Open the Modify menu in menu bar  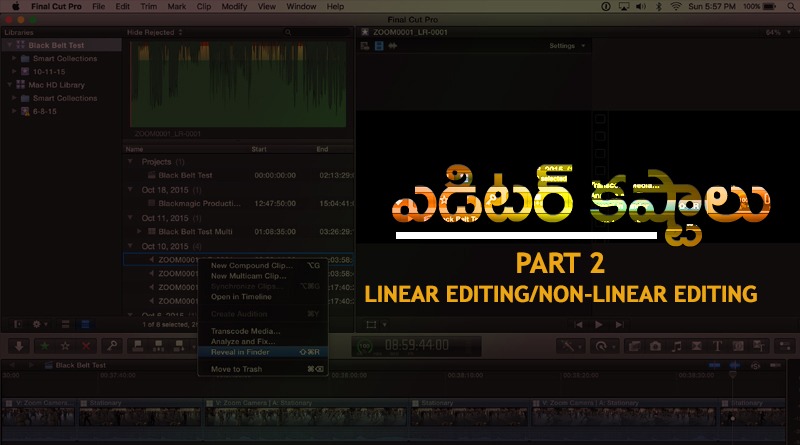pos(233,6)
